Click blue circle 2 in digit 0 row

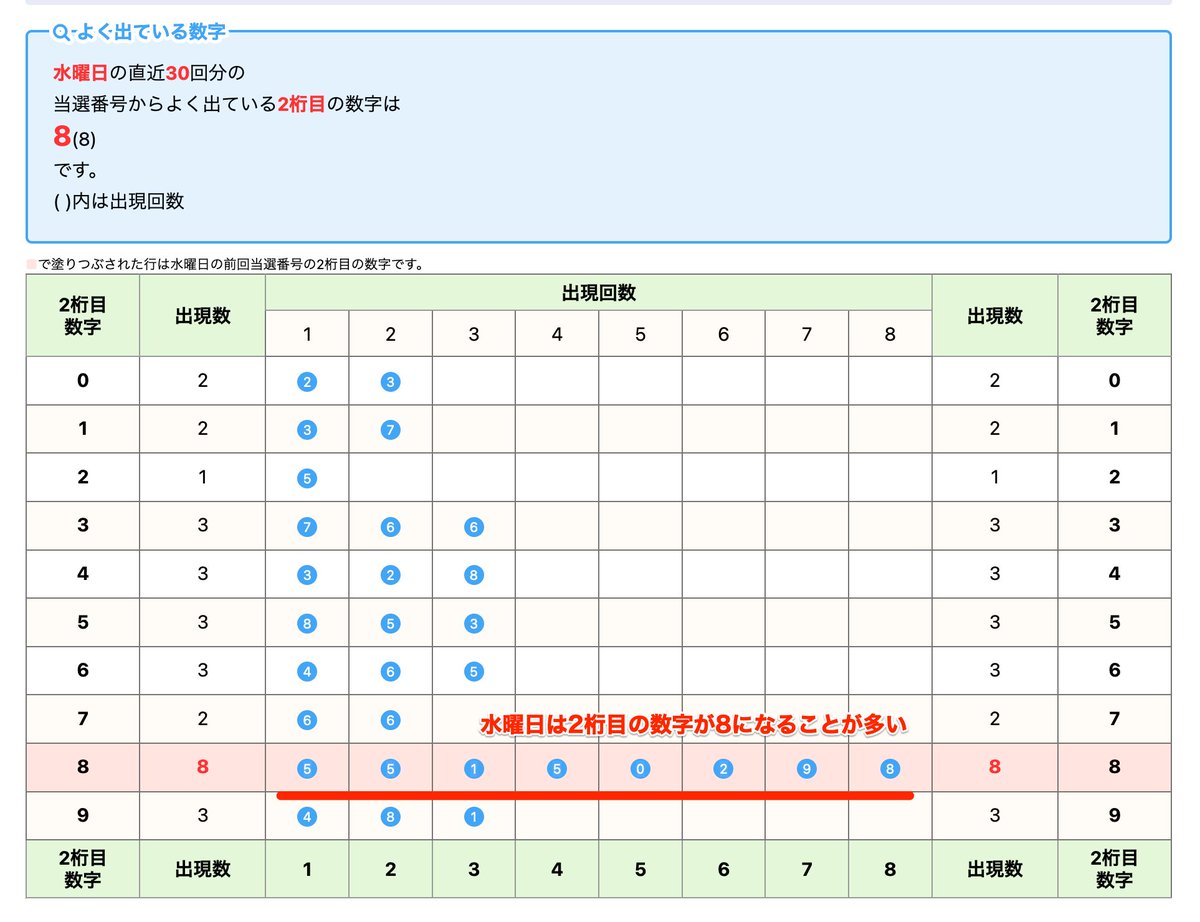(307, 381)
